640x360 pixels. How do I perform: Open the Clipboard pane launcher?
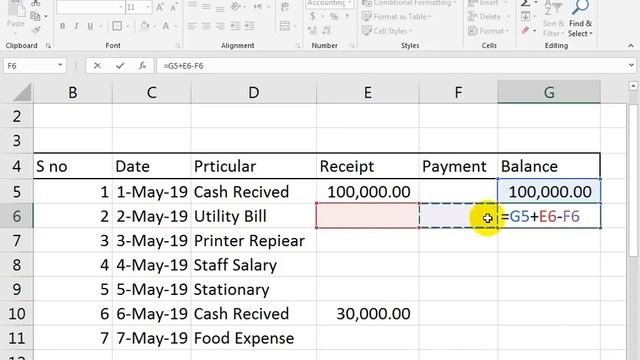[48, 46]
